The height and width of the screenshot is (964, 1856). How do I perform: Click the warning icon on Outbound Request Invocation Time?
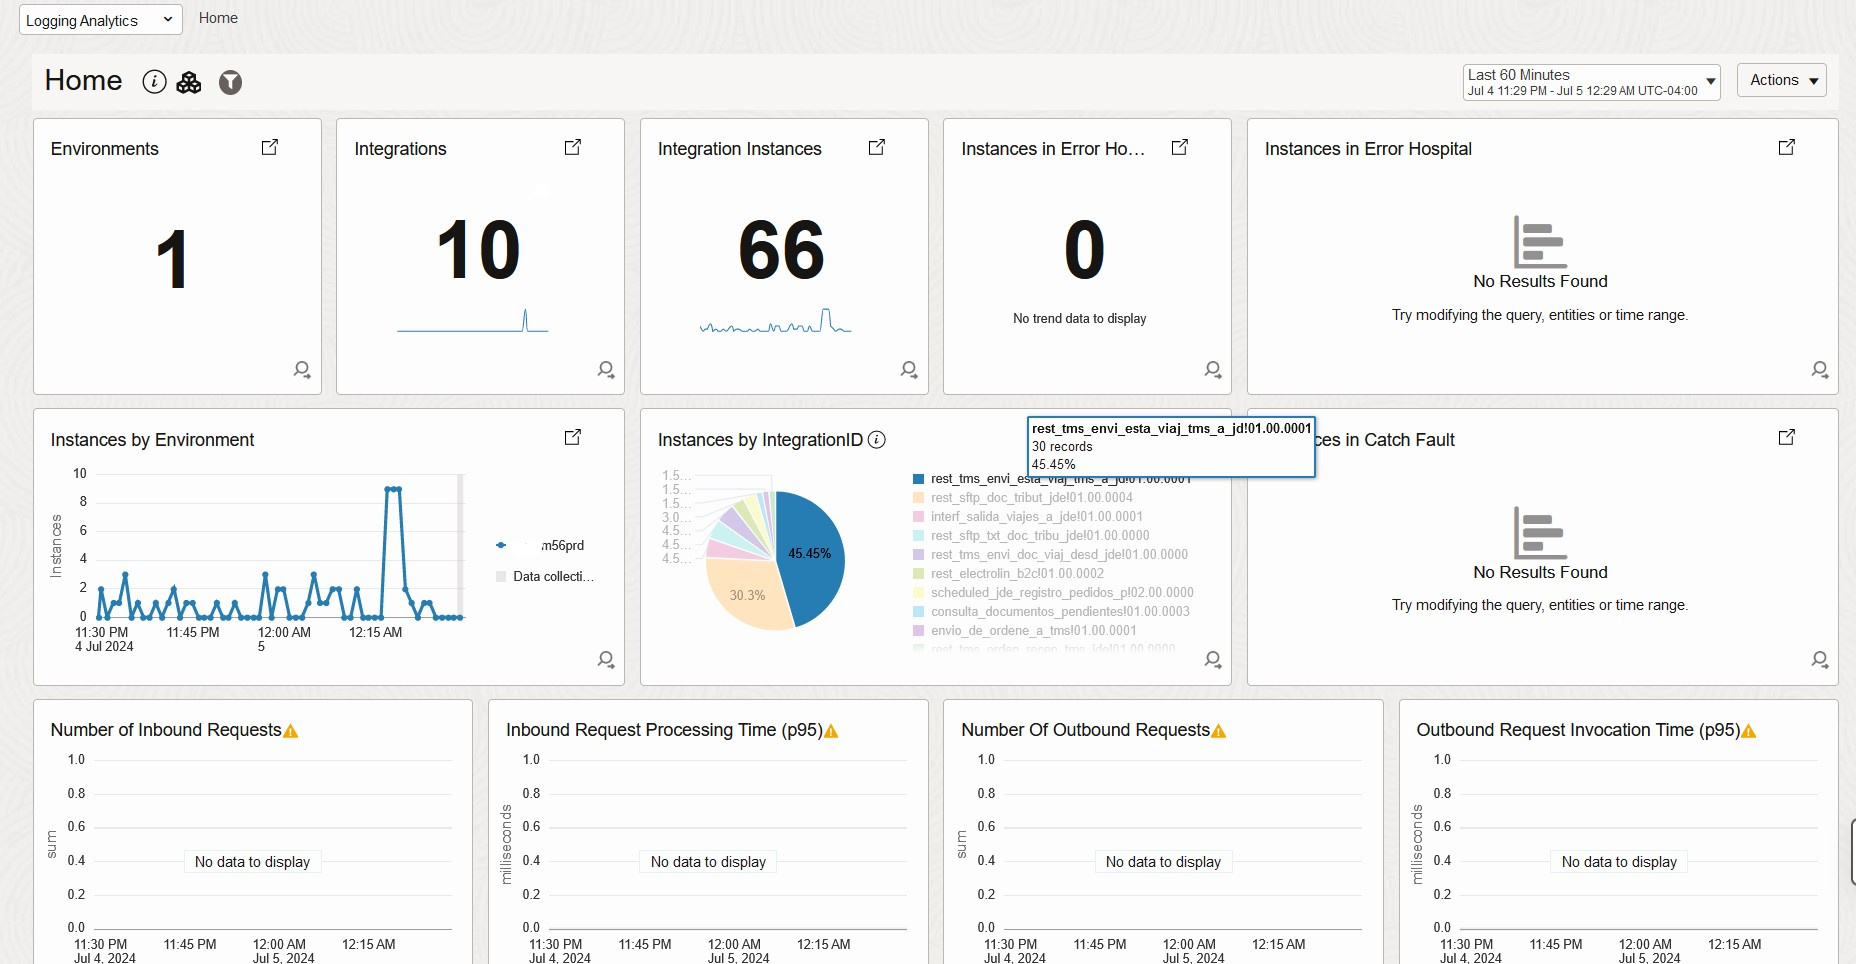point(1749,731)
